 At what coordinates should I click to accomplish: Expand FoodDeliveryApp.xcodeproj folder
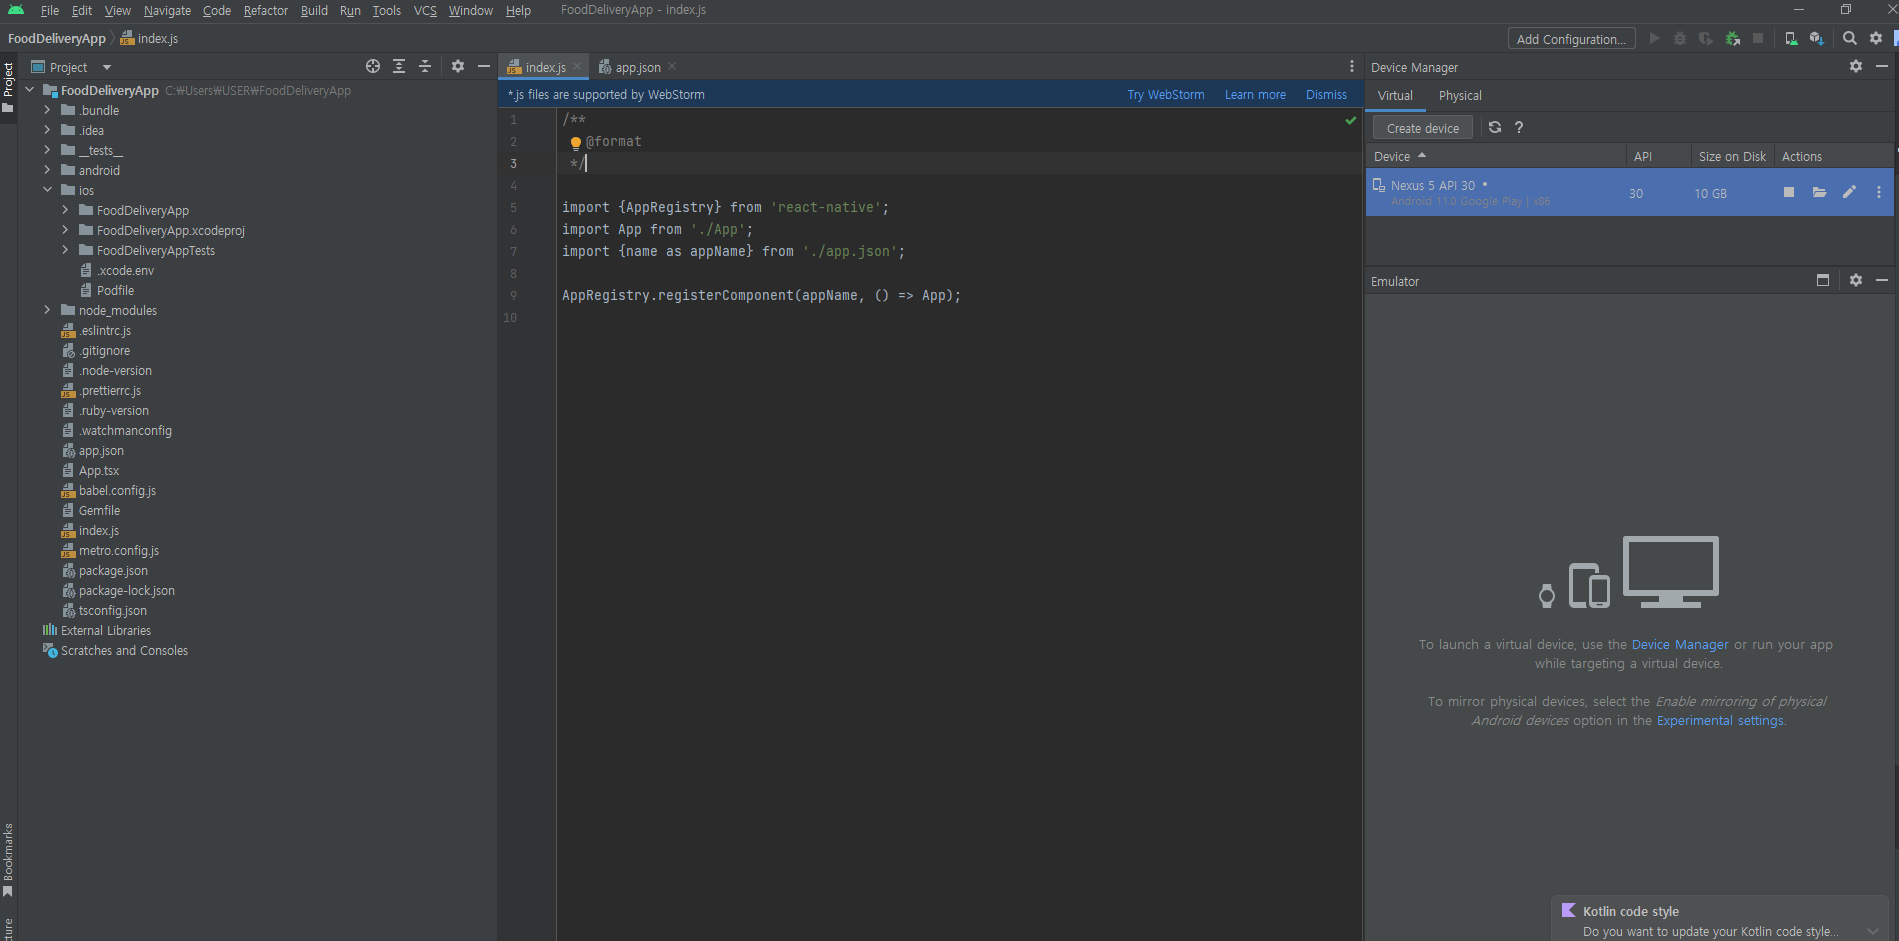(65, 230)
